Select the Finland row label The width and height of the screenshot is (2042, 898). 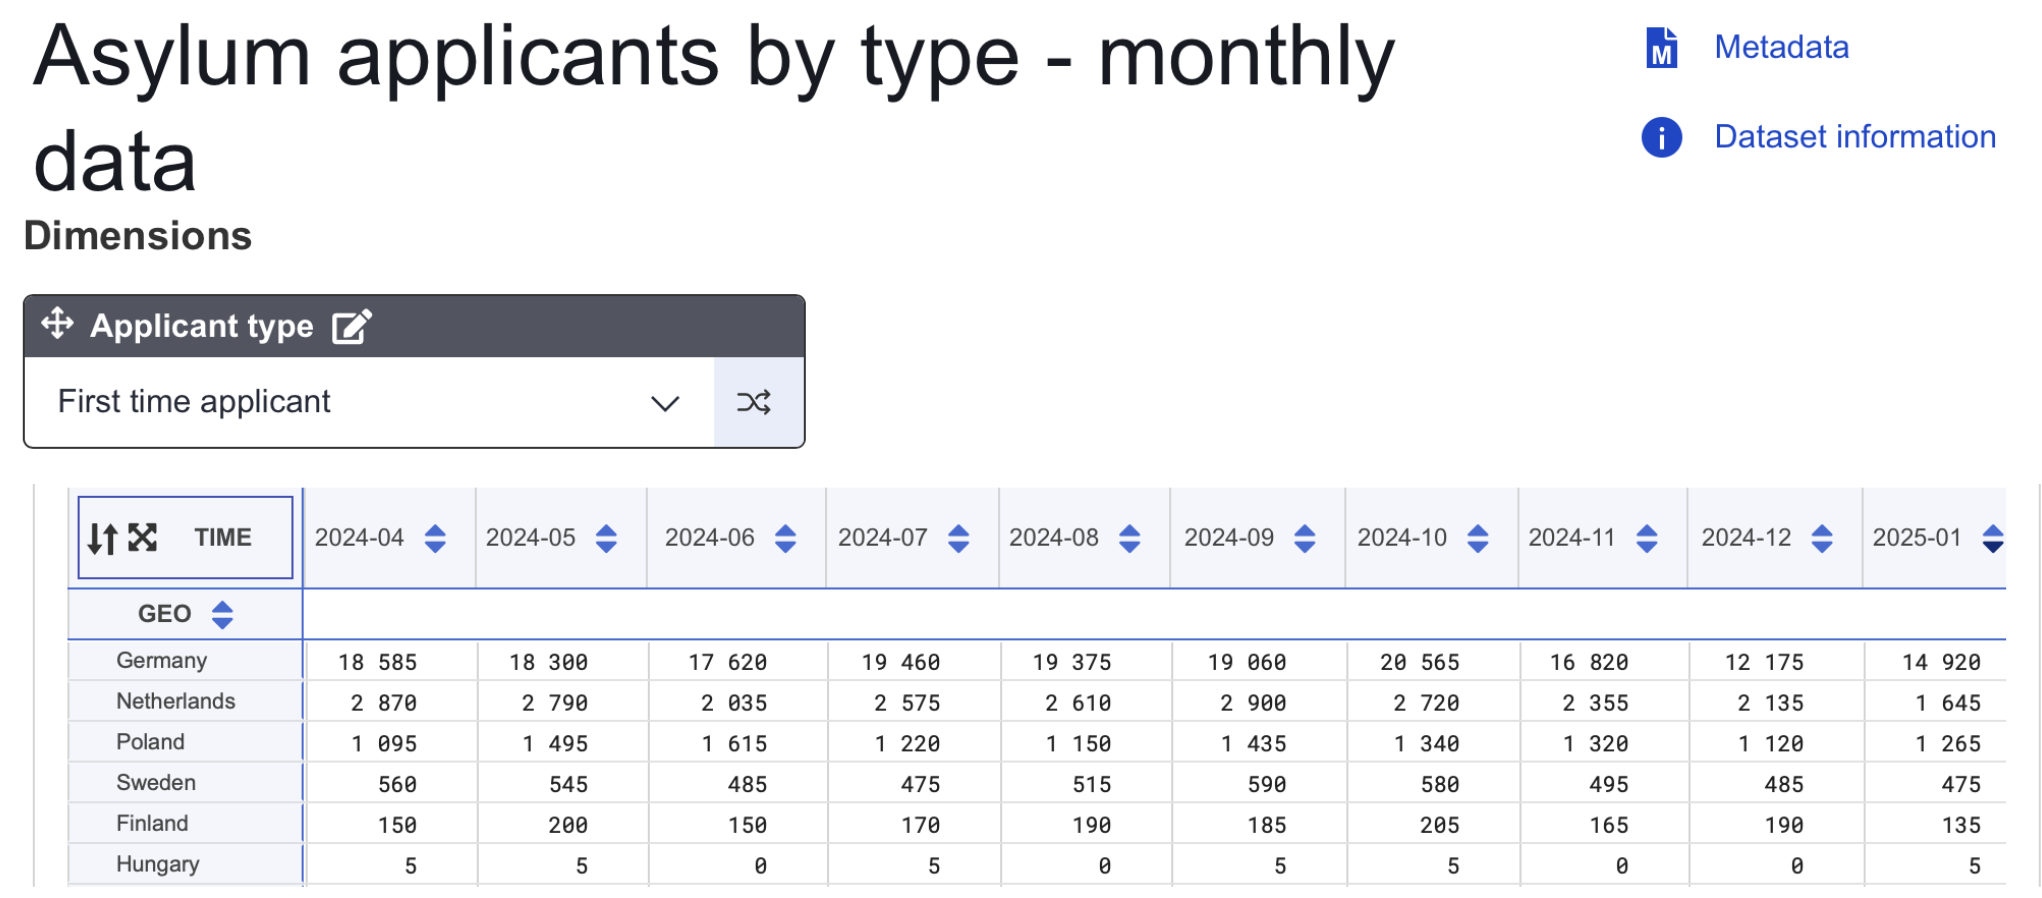click(151, 823)
